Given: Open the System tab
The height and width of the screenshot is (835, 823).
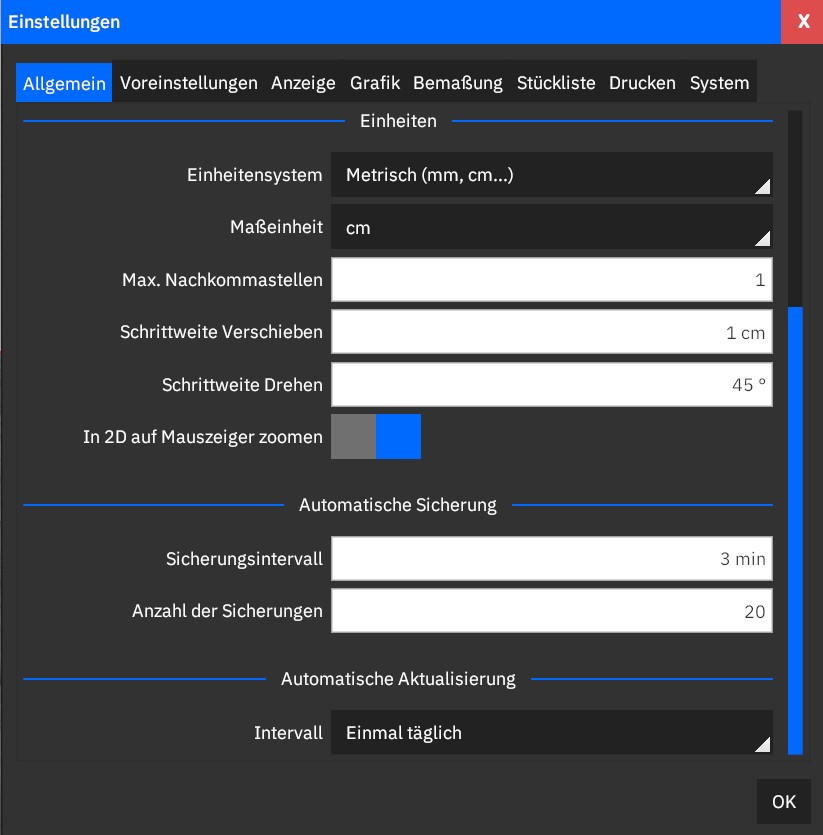Looking at the screenshot, I should click(x=720, y=83).
